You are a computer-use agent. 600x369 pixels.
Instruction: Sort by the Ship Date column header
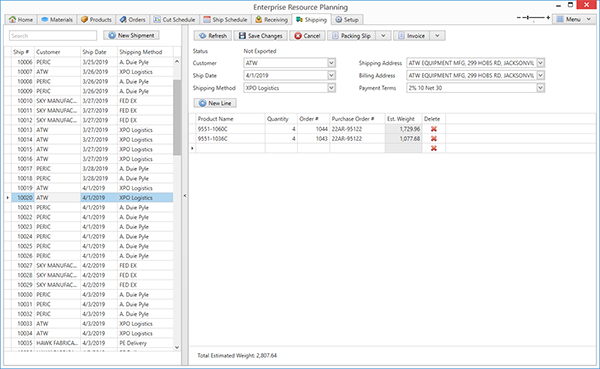(x=99, y=52)
